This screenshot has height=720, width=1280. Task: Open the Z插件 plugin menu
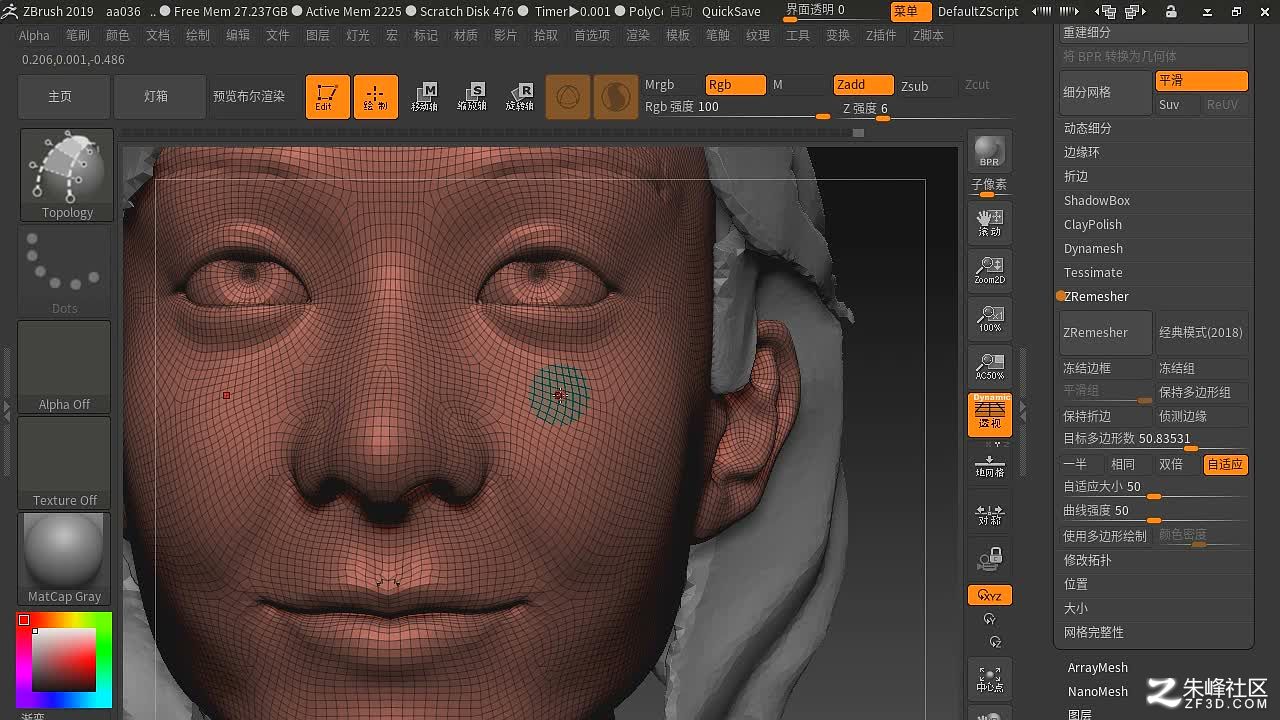(x=881, y=35)
